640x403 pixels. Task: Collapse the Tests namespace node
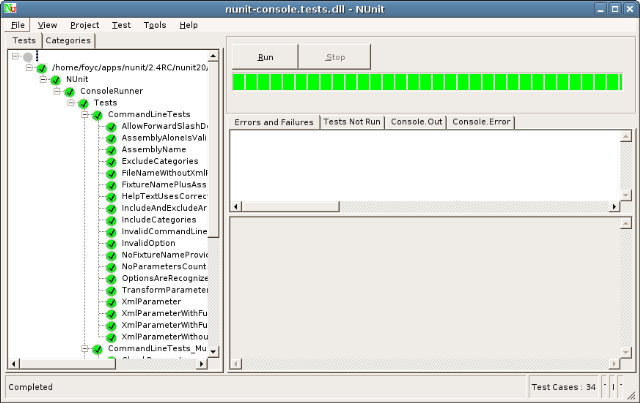[72, 103]
